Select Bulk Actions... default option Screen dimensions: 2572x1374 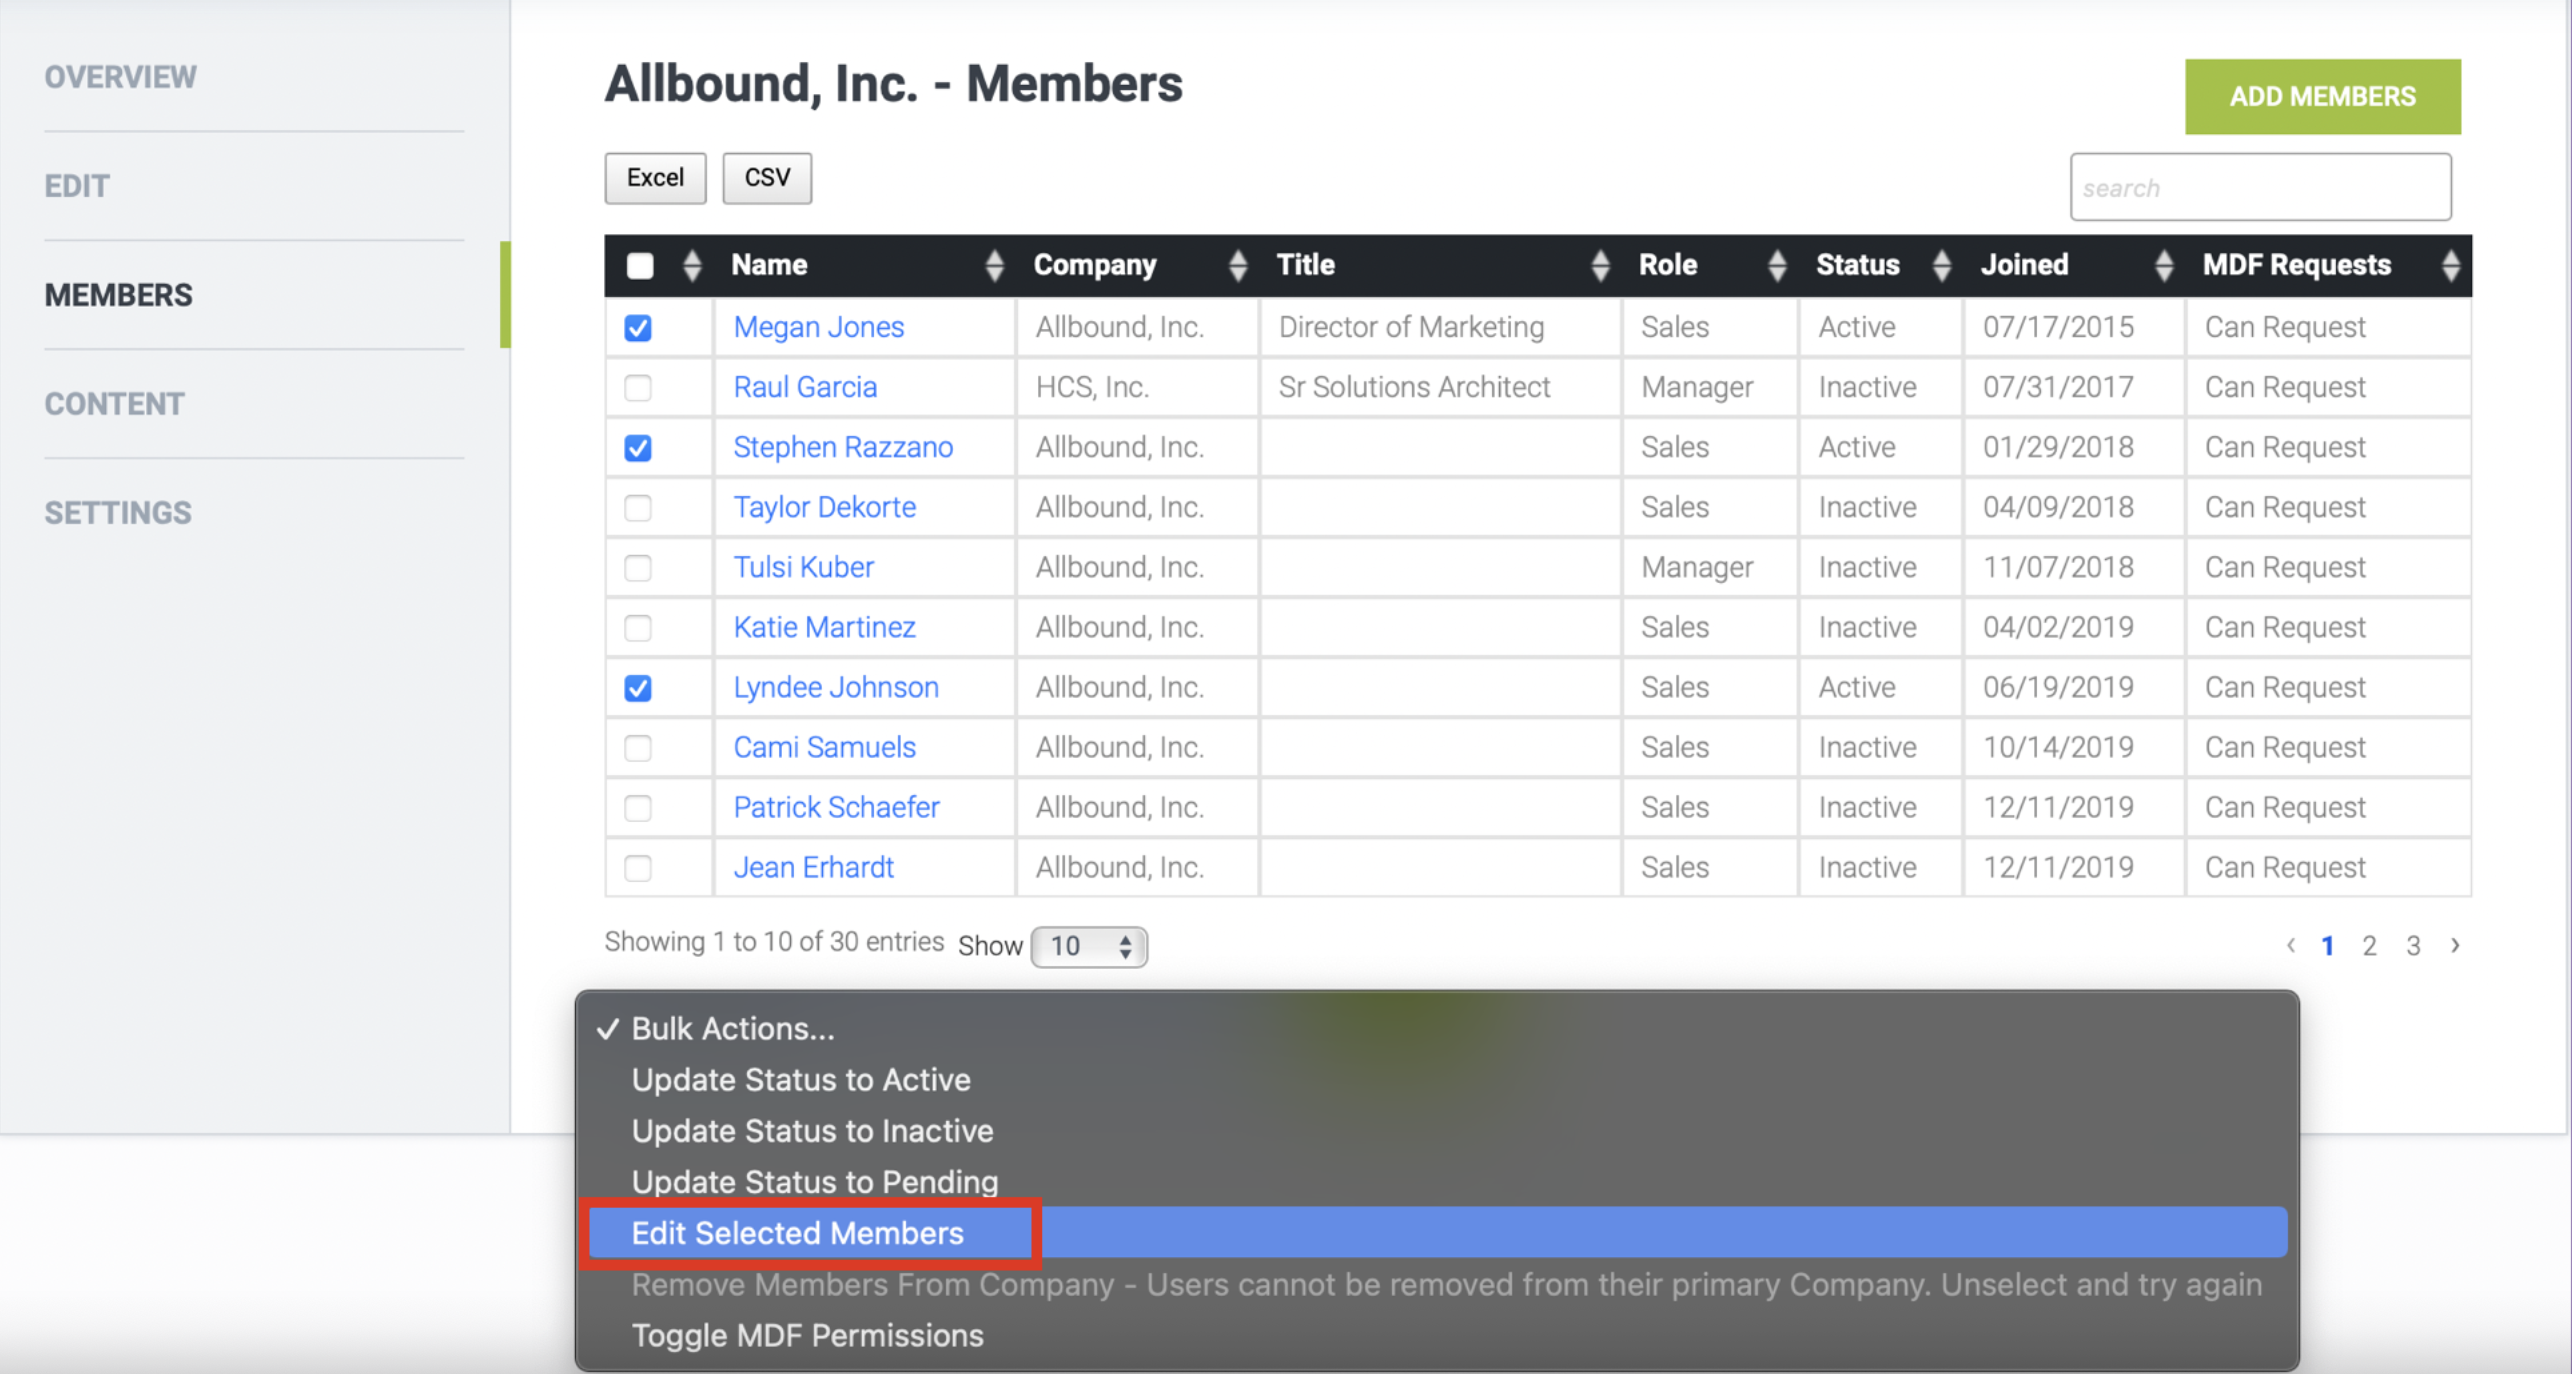1437,1029
